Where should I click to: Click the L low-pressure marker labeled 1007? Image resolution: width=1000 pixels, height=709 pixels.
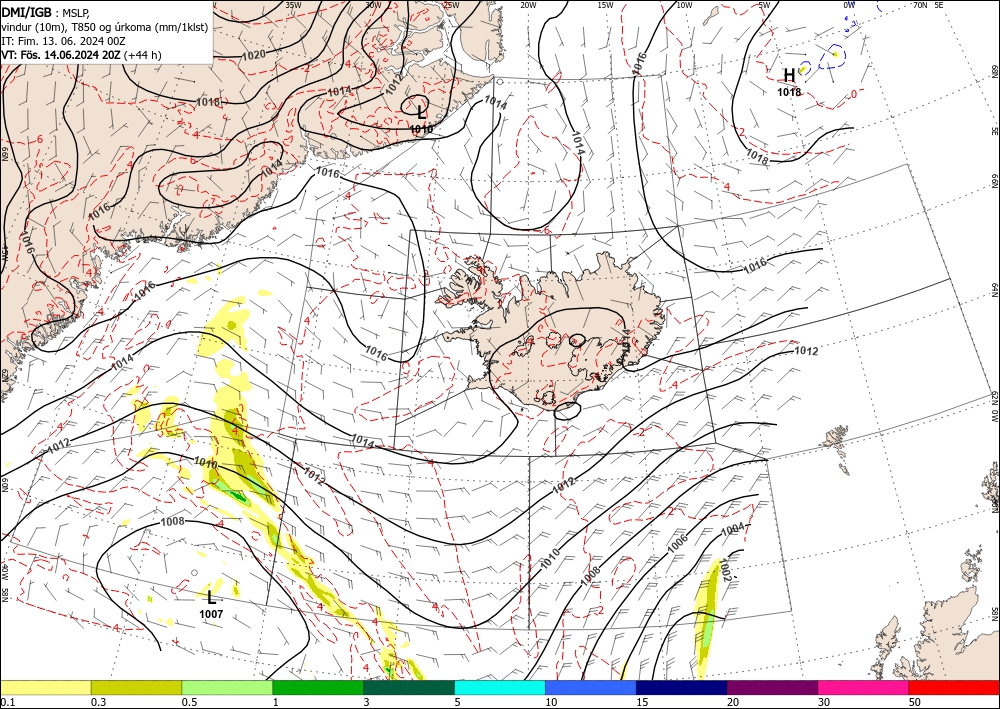[x=211, y=598]
